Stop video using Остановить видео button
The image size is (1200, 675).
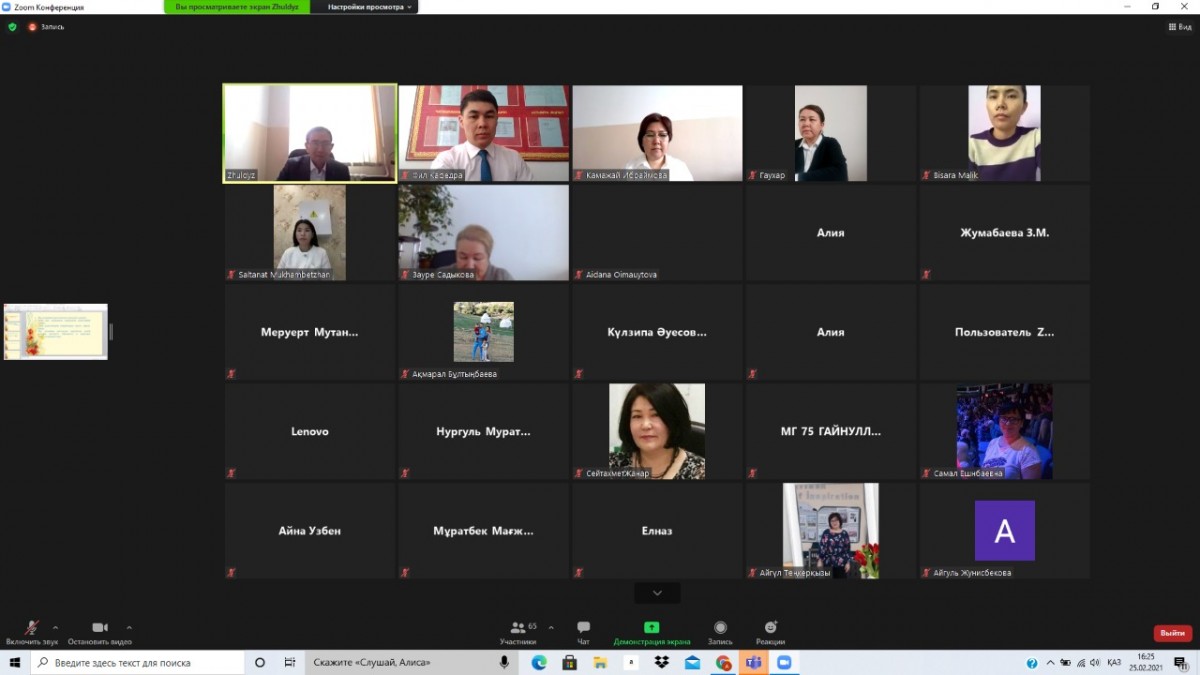(99, 629)
